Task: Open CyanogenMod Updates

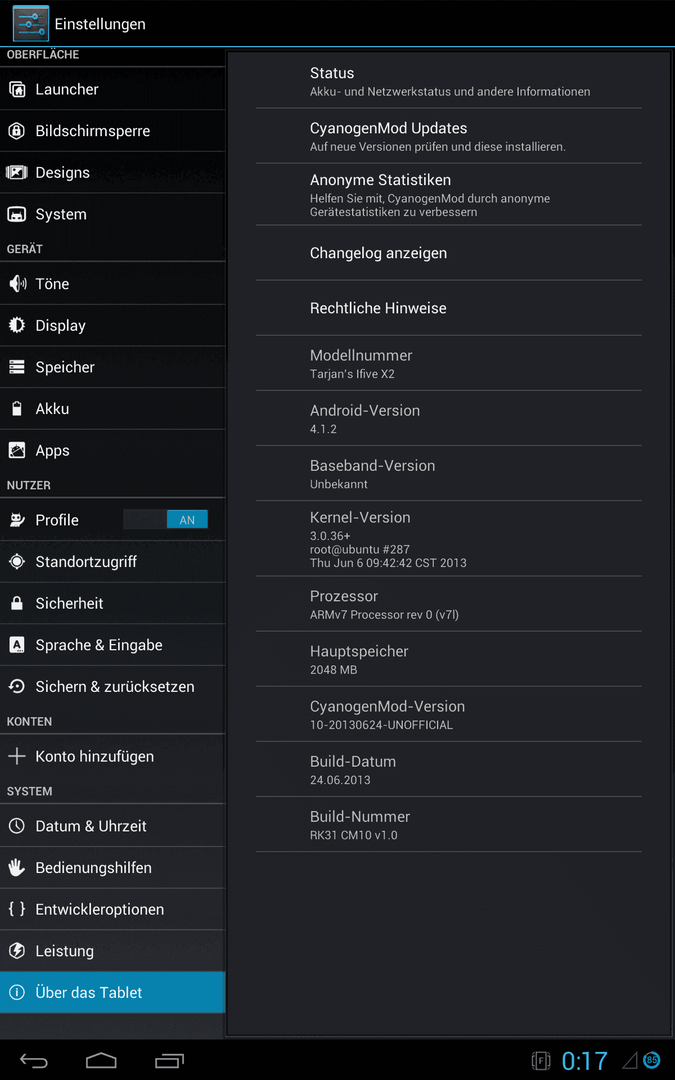Action: click(x=448, y=136)
